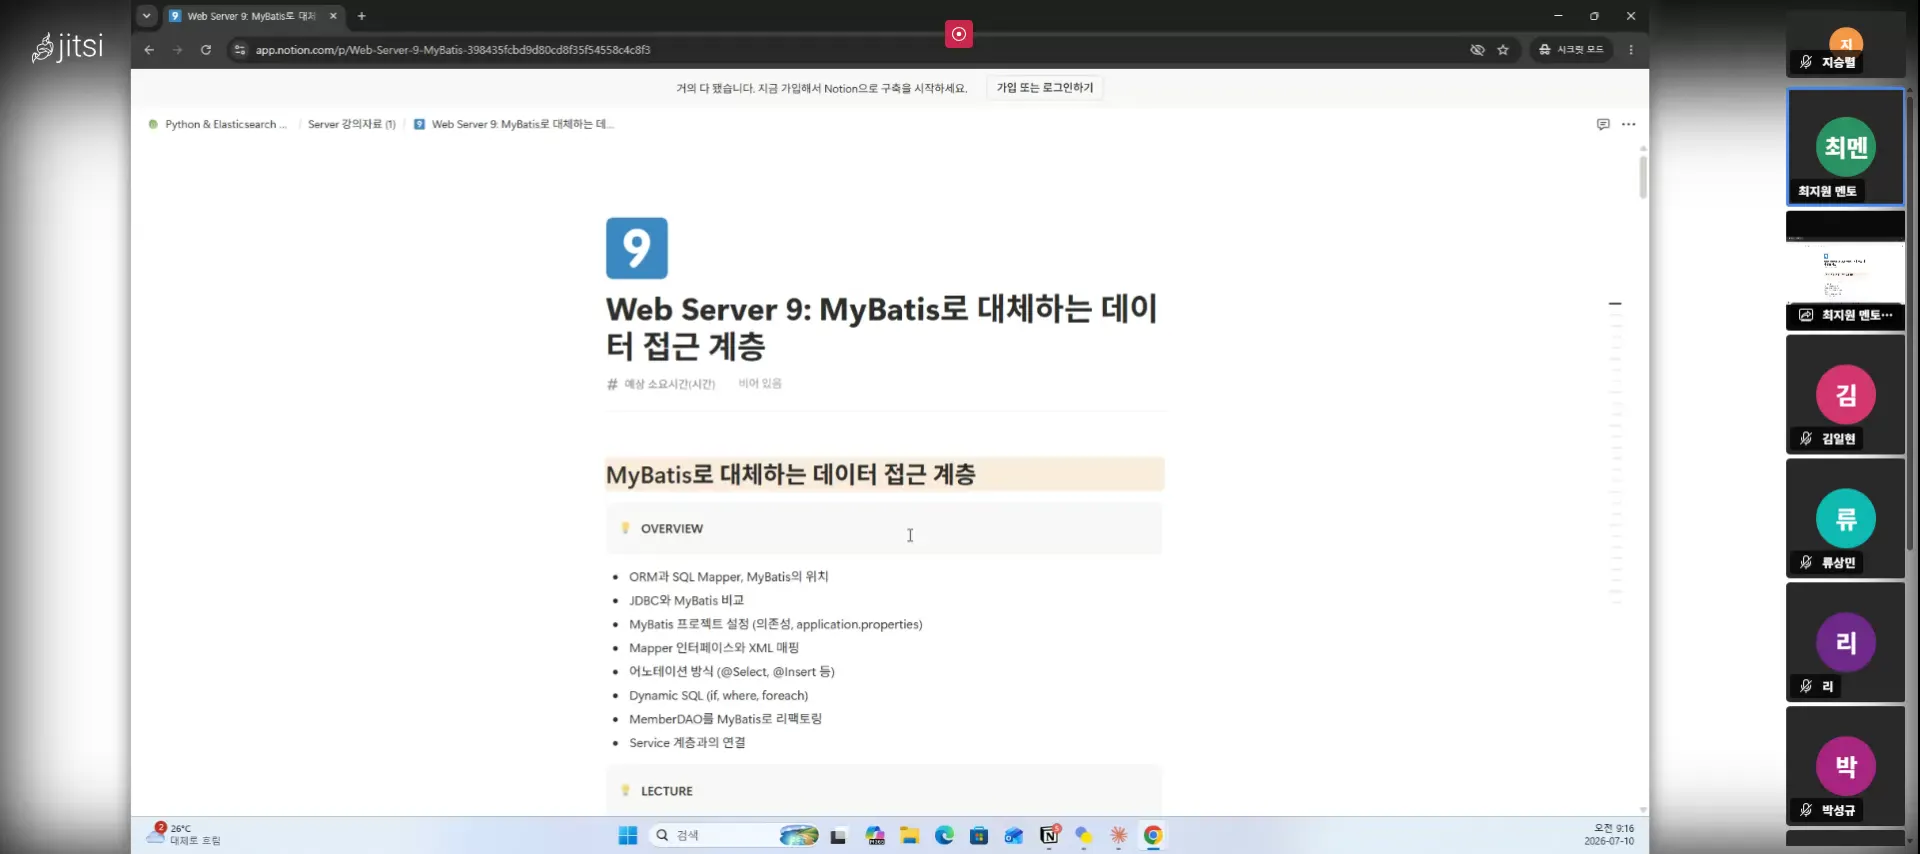Screen dimensions: 1920x854
Task: Select 박성규 participant tile
Action: pos(1845,766)
